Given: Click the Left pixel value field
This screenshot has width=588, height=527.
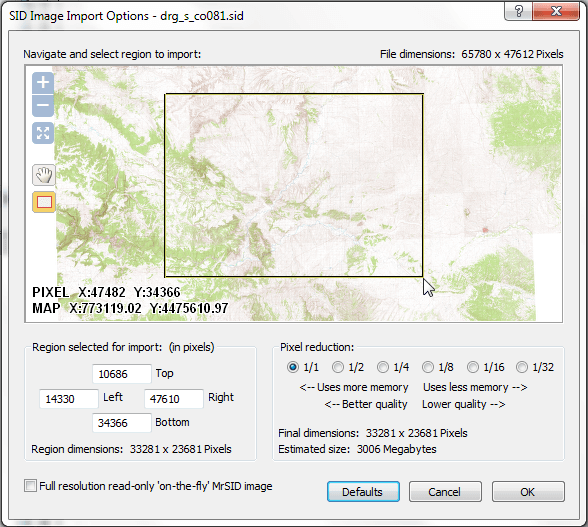Looking at the screenshot, I should click(x=69, y=399).
